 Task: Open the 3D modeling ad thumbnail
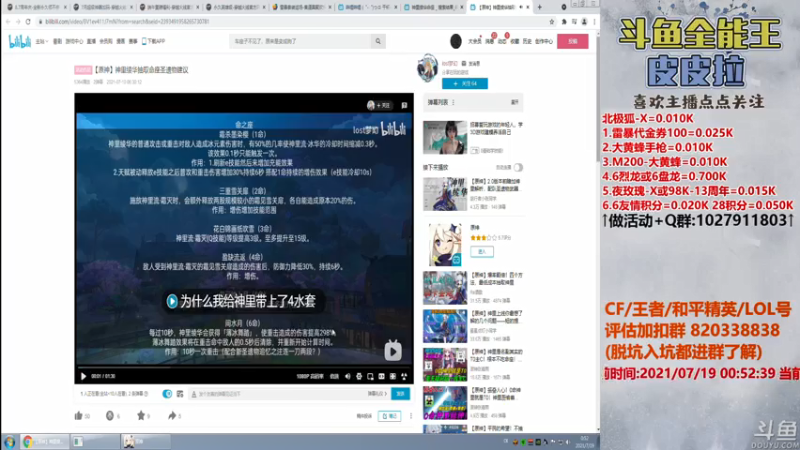click(445, 137)
